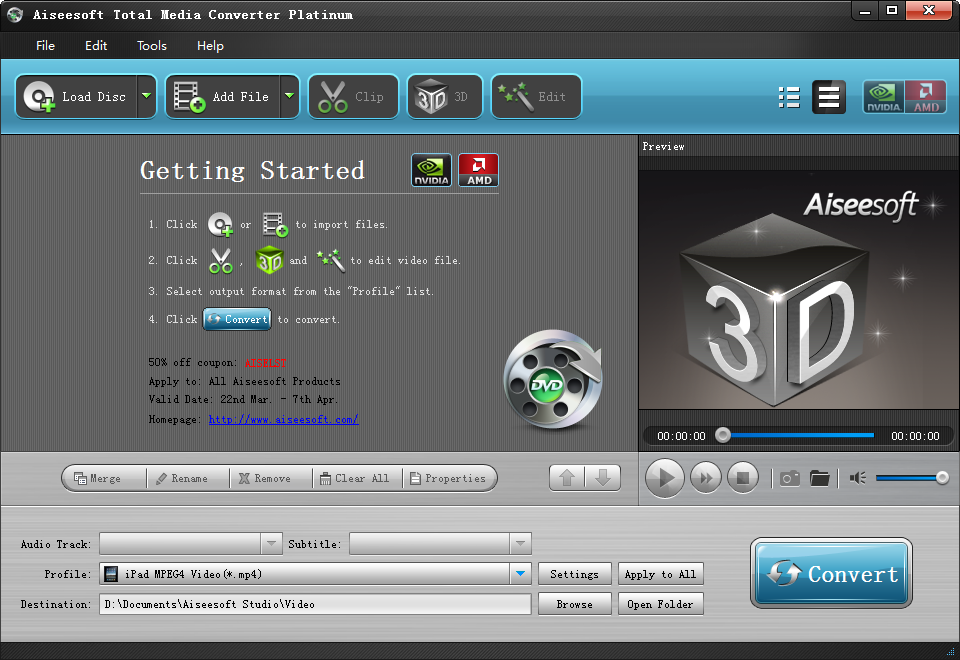
Task: Click the Load Disc toolbar button
Action: point(77,97)
